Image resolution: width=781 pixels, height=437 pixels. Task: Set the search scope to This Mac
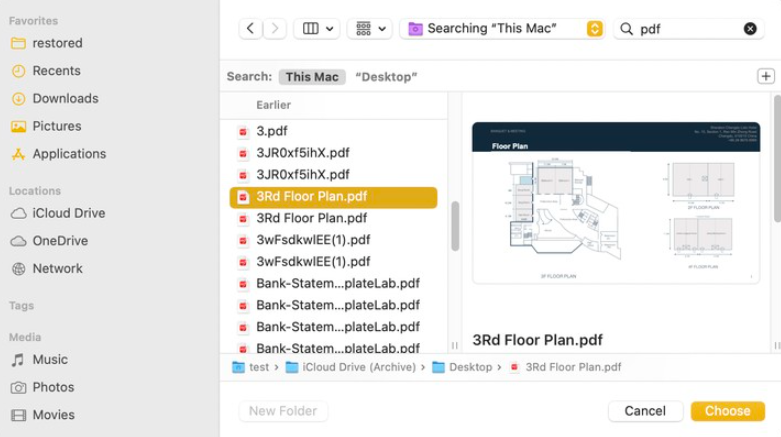click(312, 77)
